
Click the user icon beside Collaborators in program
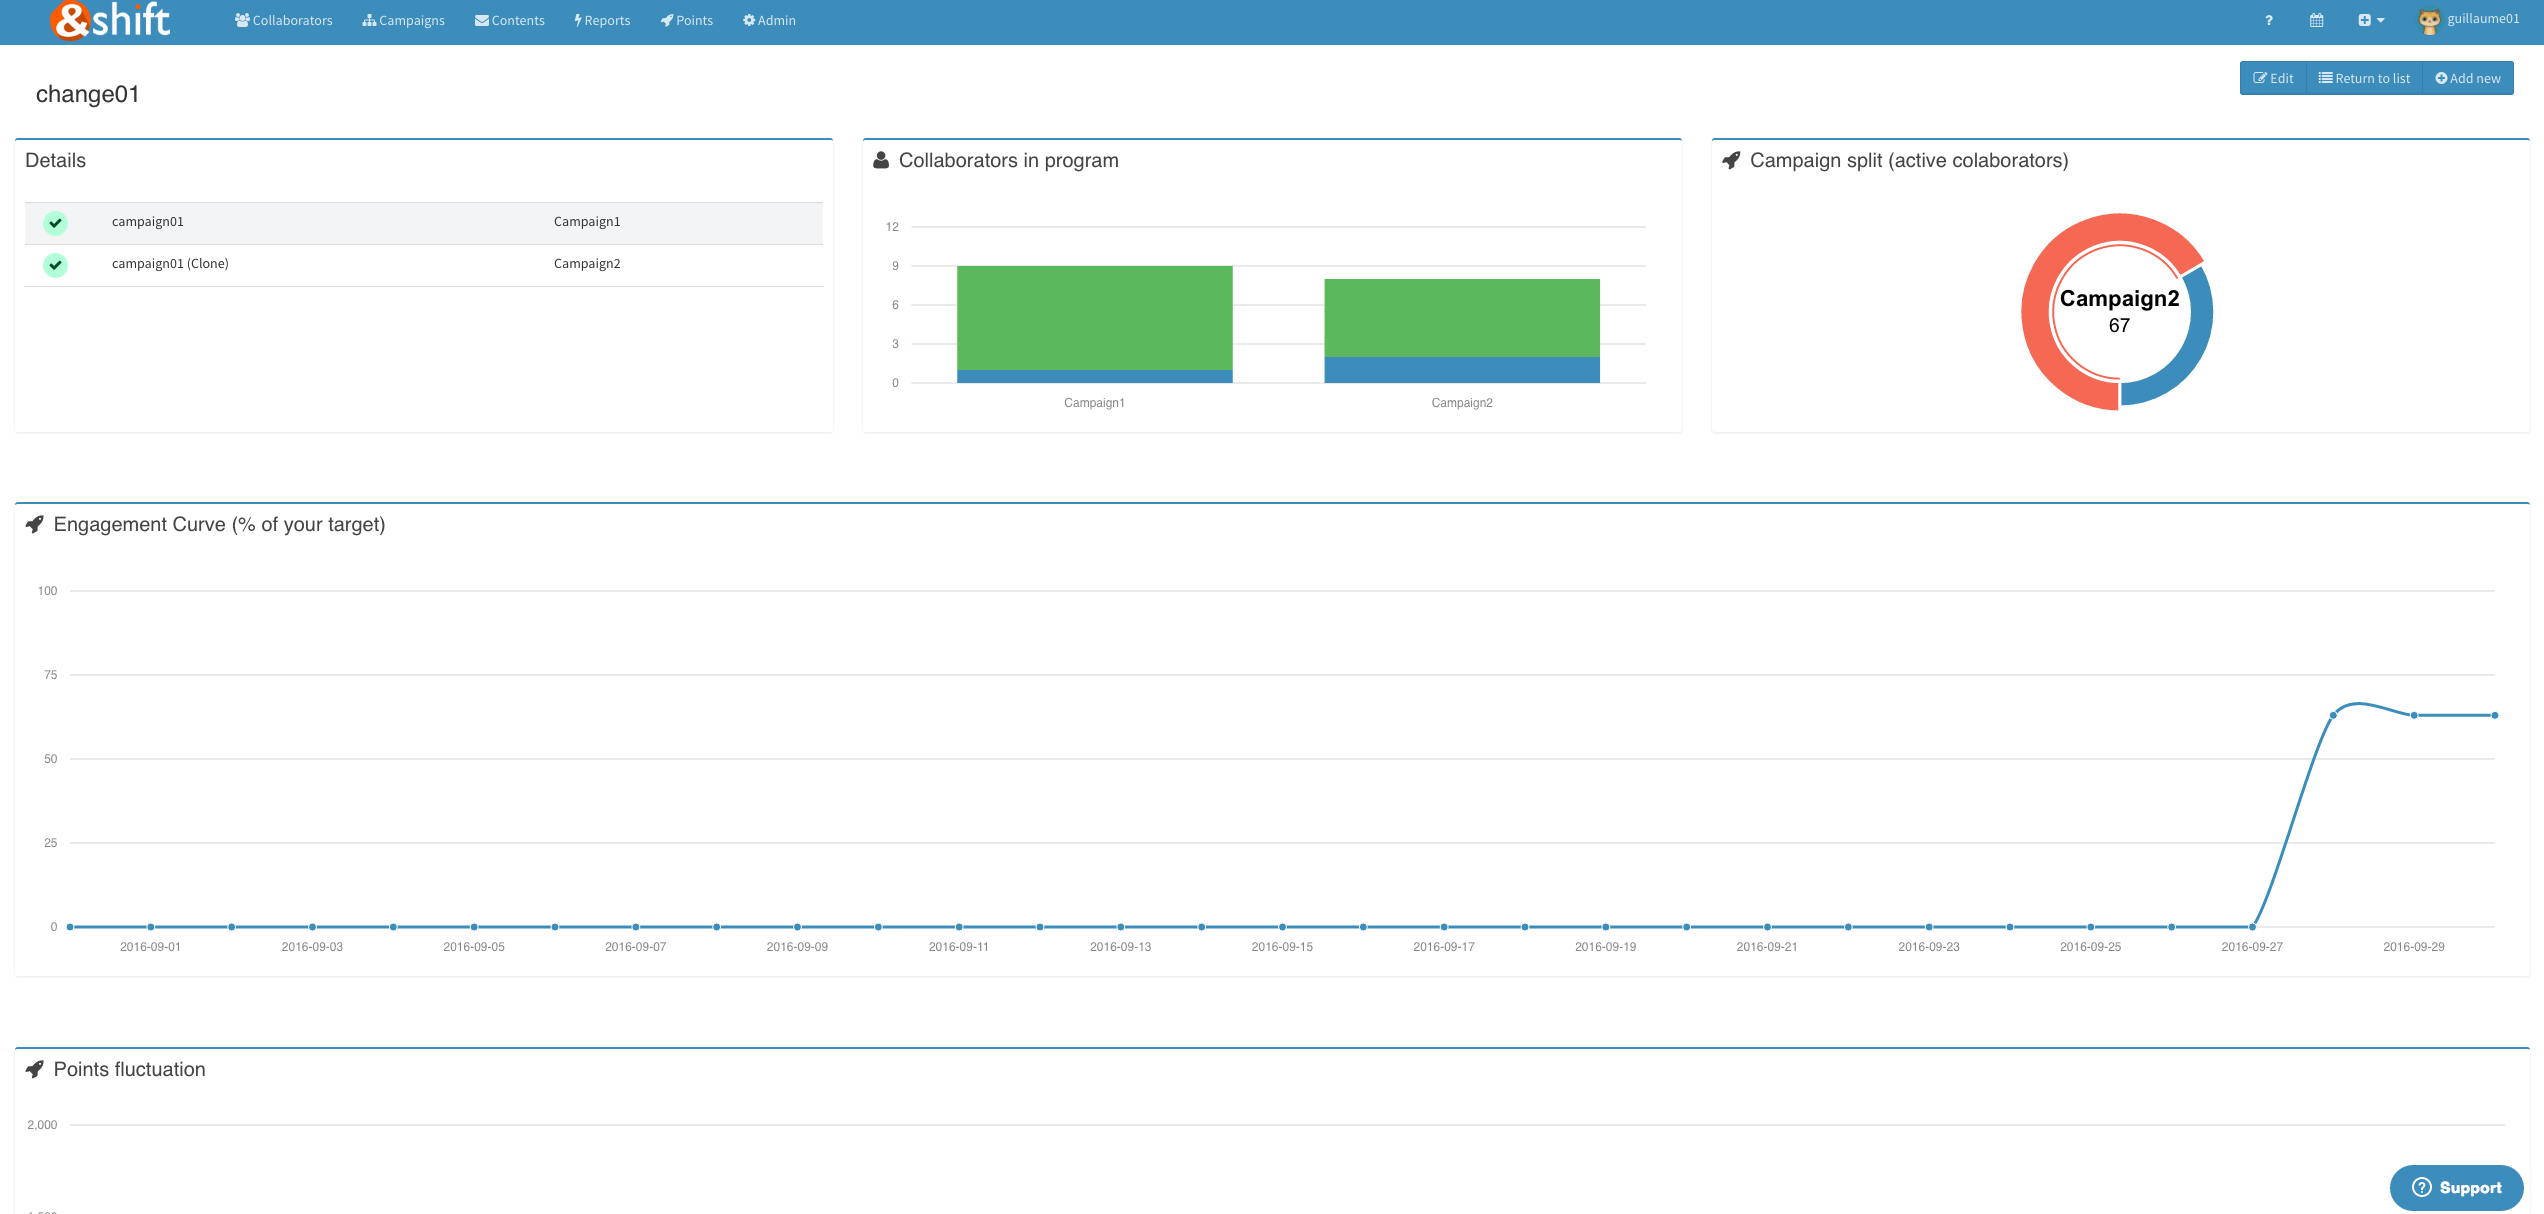[881, 160]
